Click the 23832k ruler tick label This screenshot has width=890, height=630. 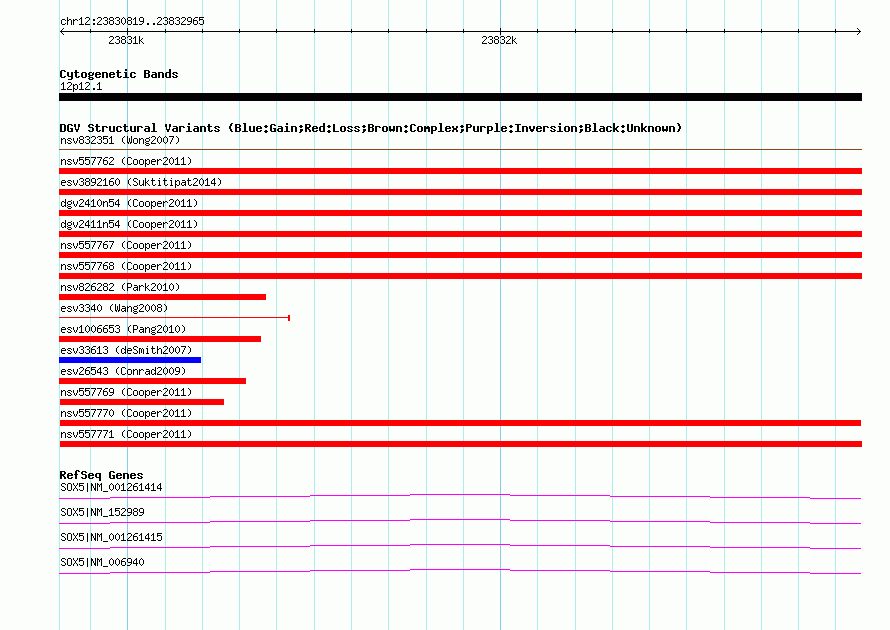[499, 40]
